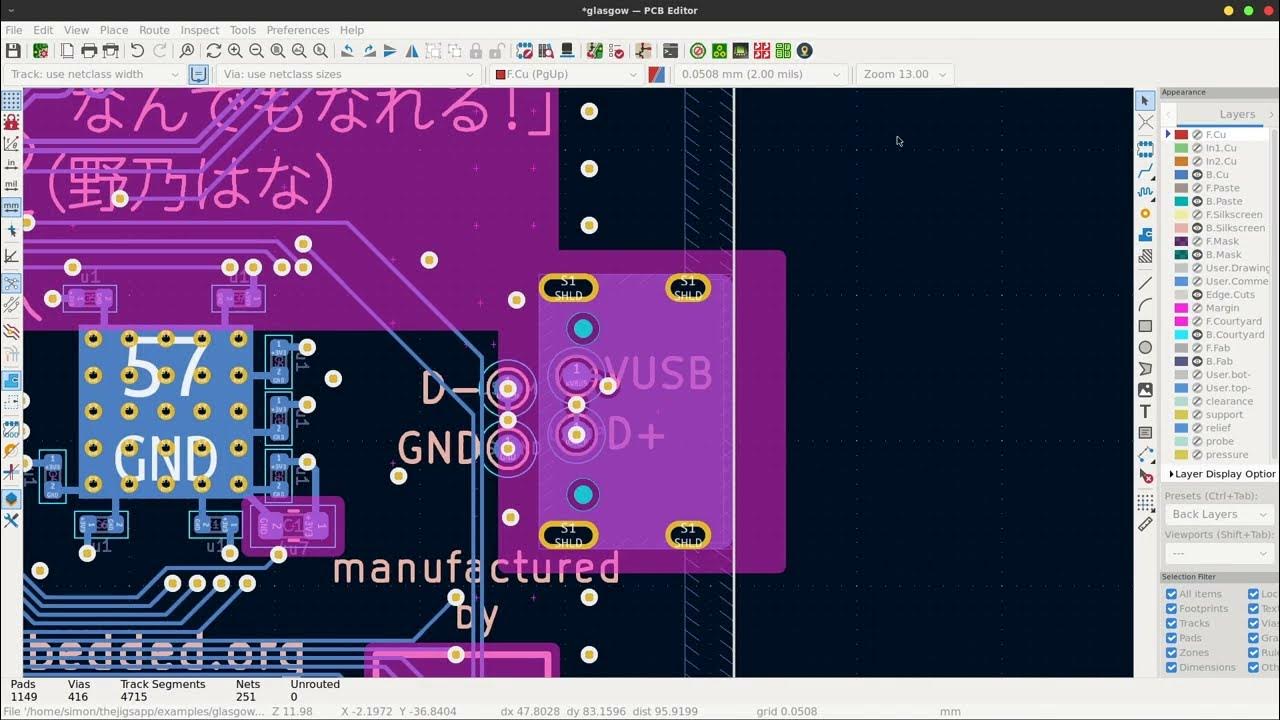1280x720 pixels.
Task: Select the Layers tab in Appearance panel
Action: (x=1237, y=114)
